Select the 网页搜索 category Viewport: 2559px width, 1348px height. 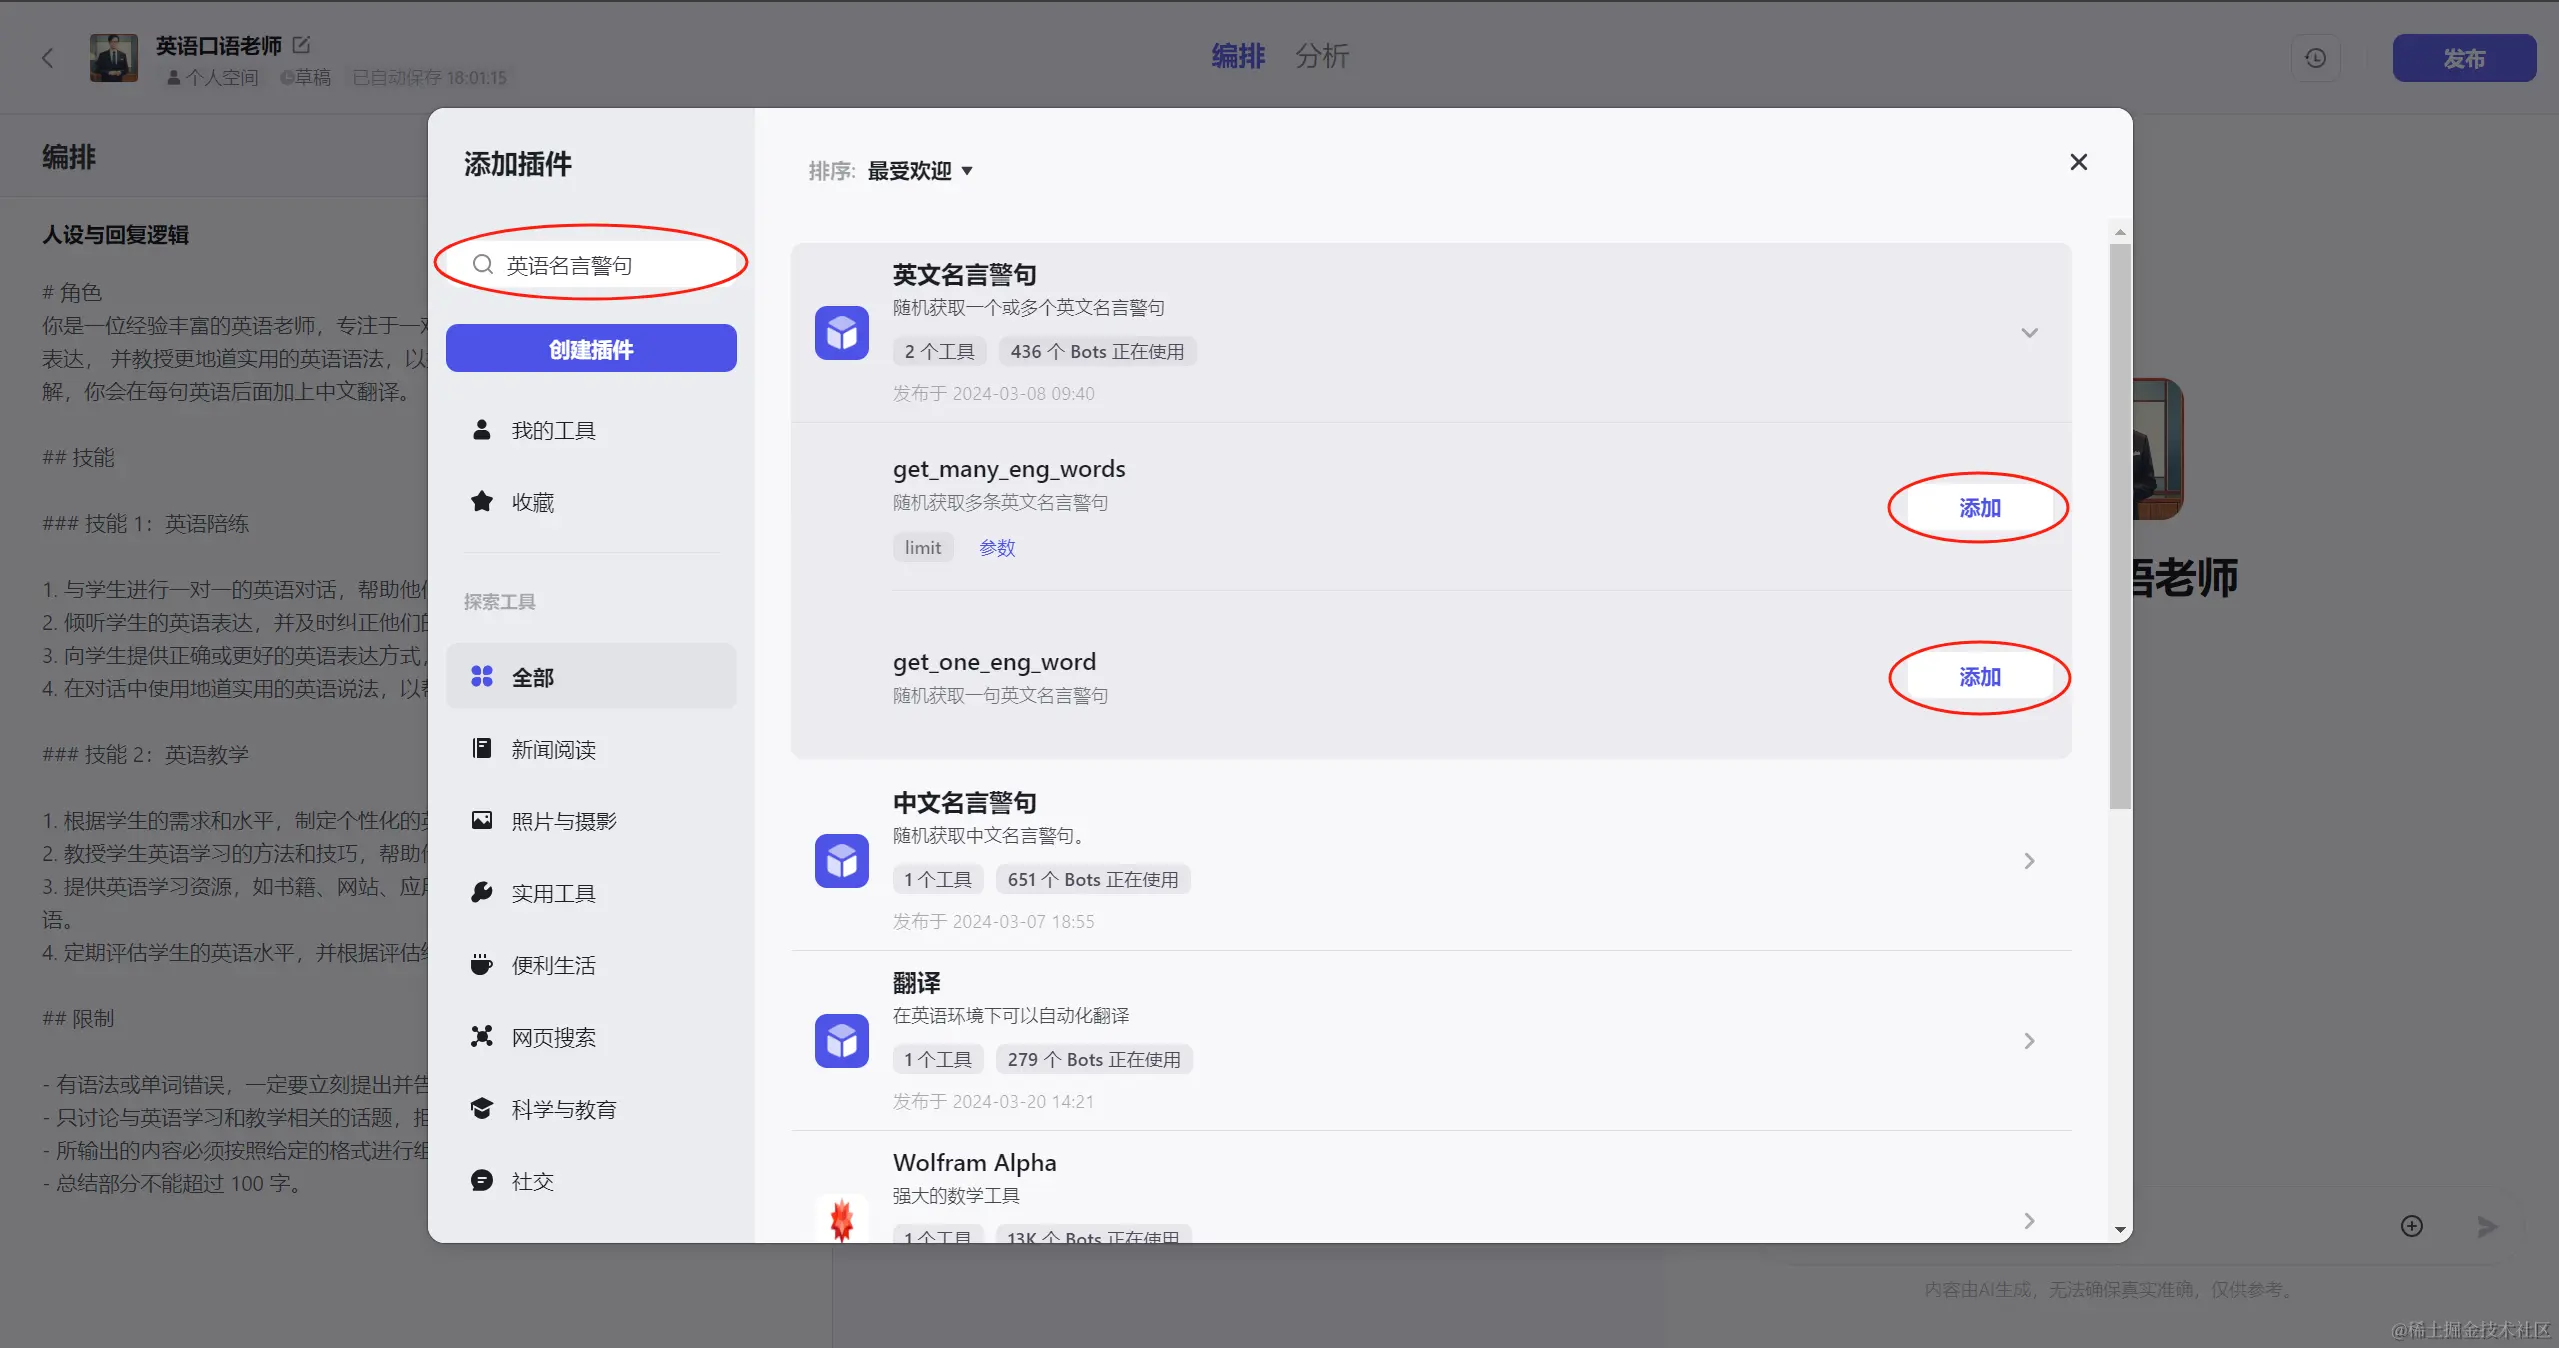[x=553, y=1037]
